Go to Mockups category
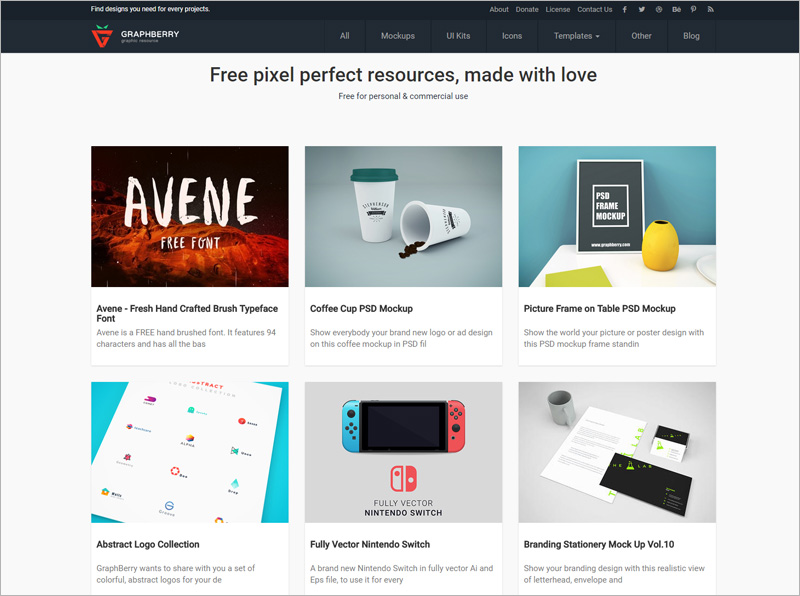This screenshot has width=800, height=596. click(x=398, y=36)
